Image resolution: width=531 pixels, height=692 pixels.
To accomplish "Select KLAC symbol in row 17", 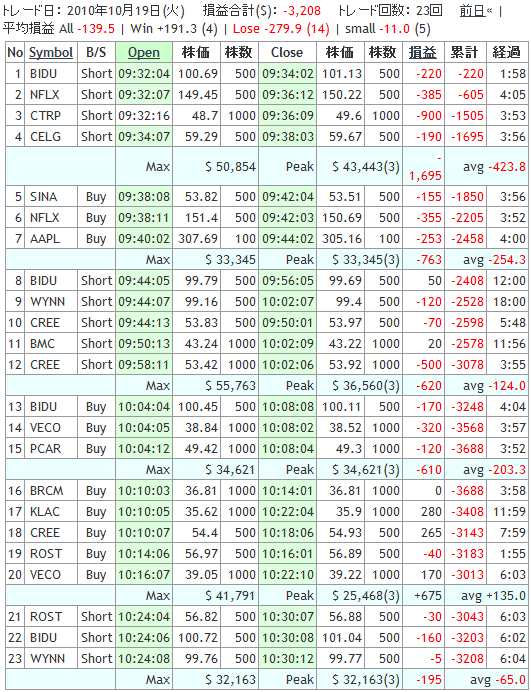I will pos(45,512).
